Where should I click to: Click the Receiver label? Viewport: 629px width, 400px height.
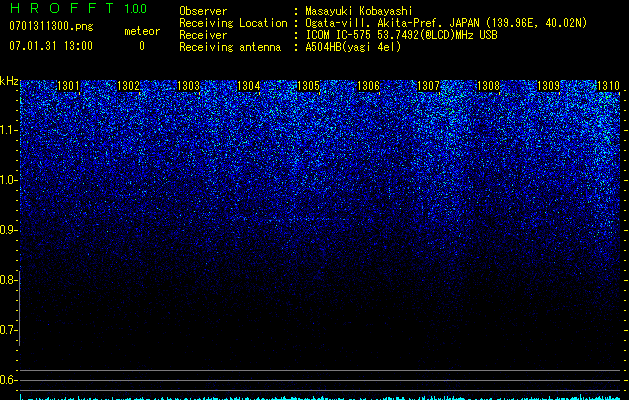pyautogui.click(x=203, y=35)
